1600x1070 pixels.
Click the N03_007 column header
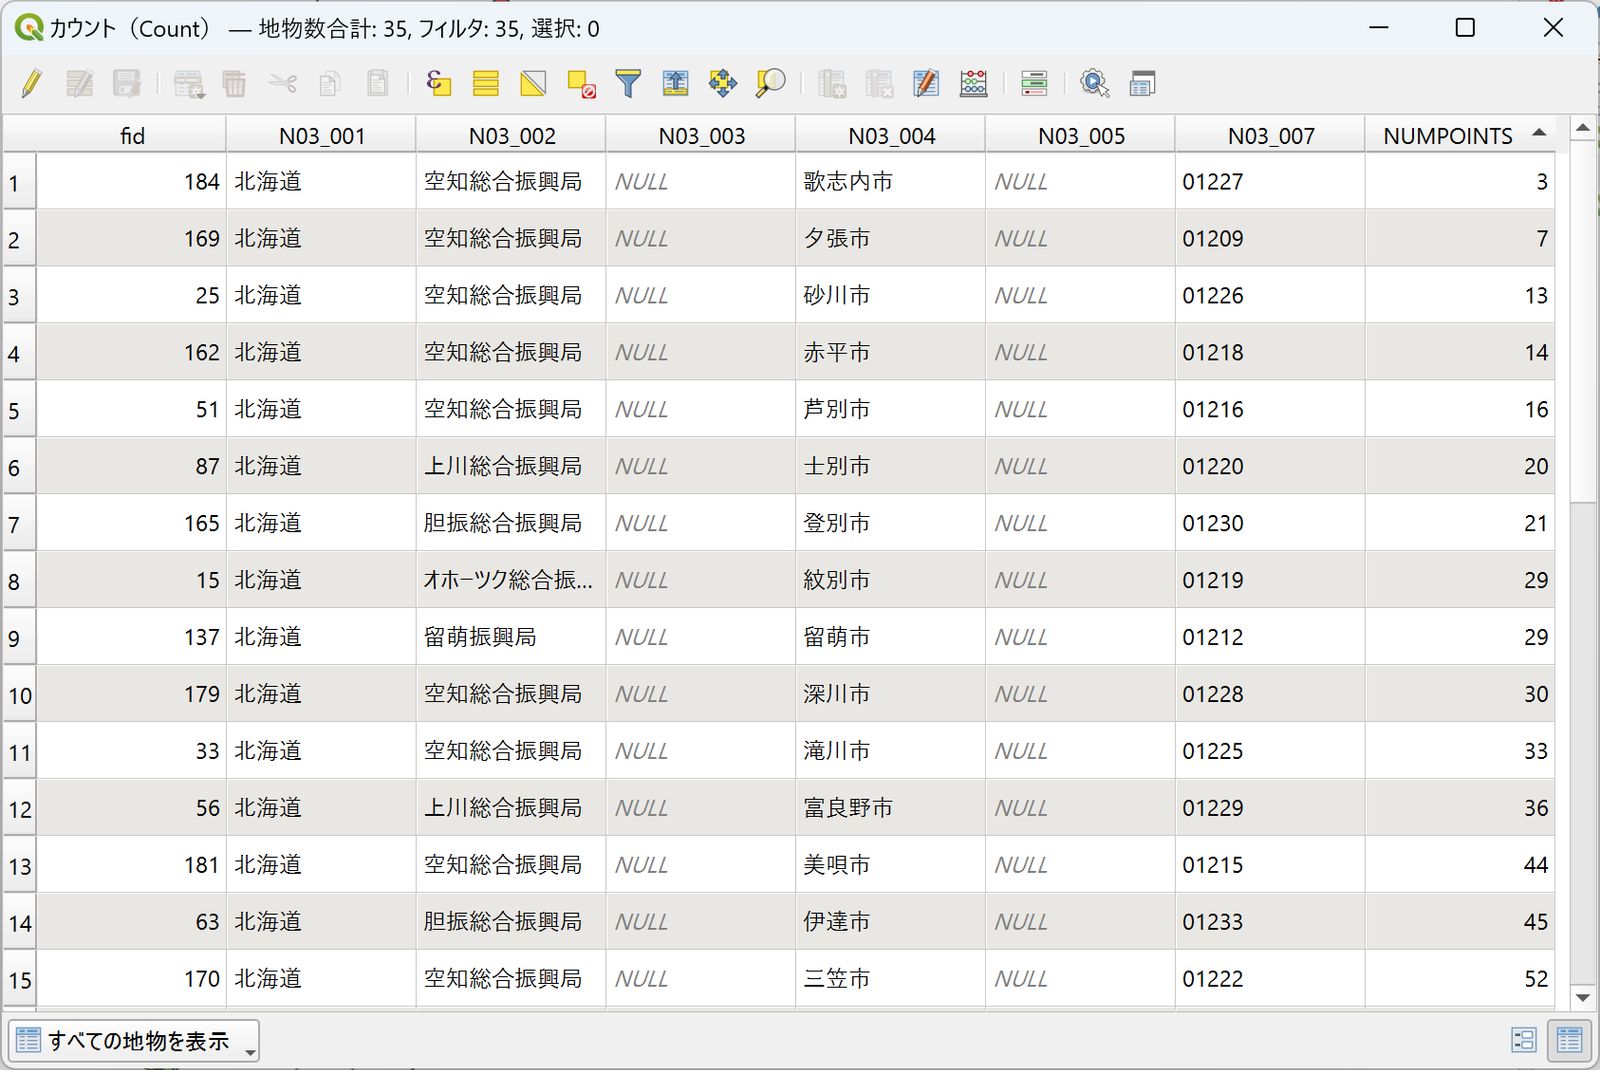pyautogui.click(x=1270, y=135)
